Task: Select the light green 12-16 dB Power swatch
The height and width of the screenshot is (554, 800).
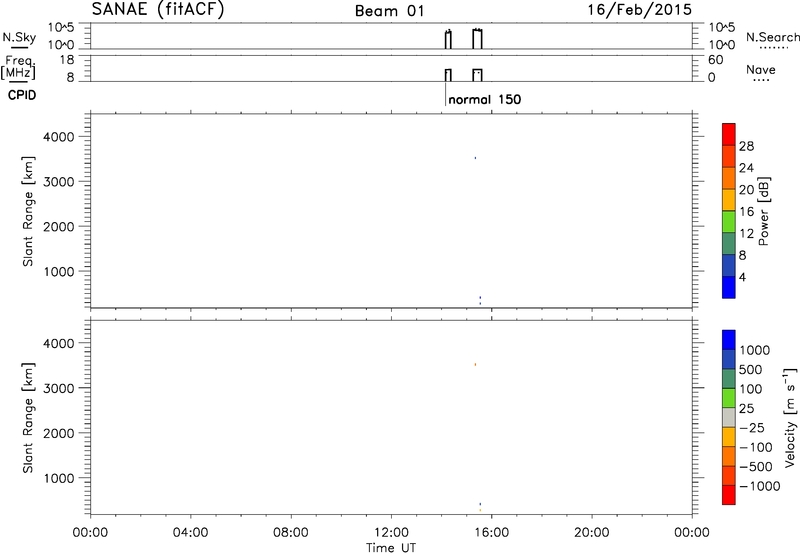Action: pos(729,221)
